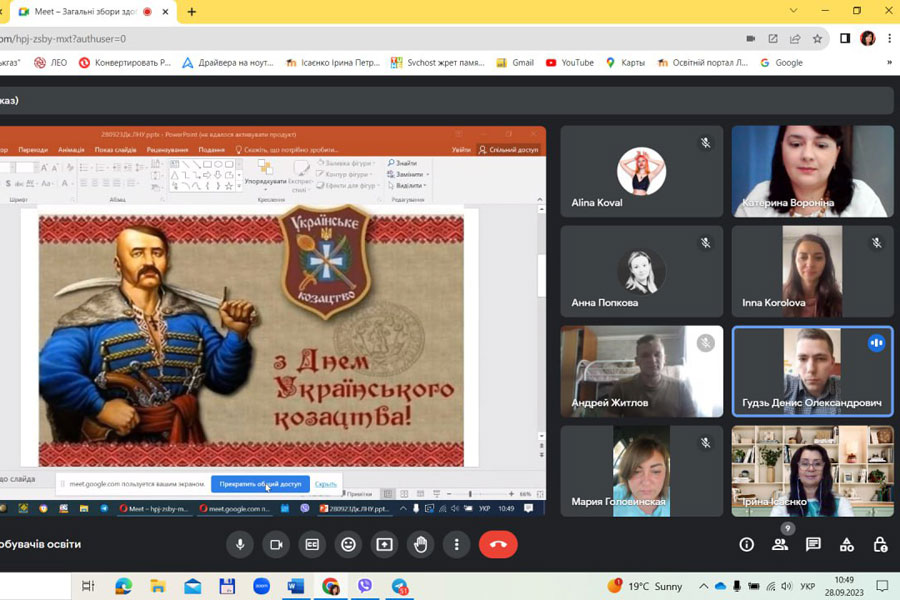Click the present screen icon
The image size is (900, 600).
coord(384,544)
